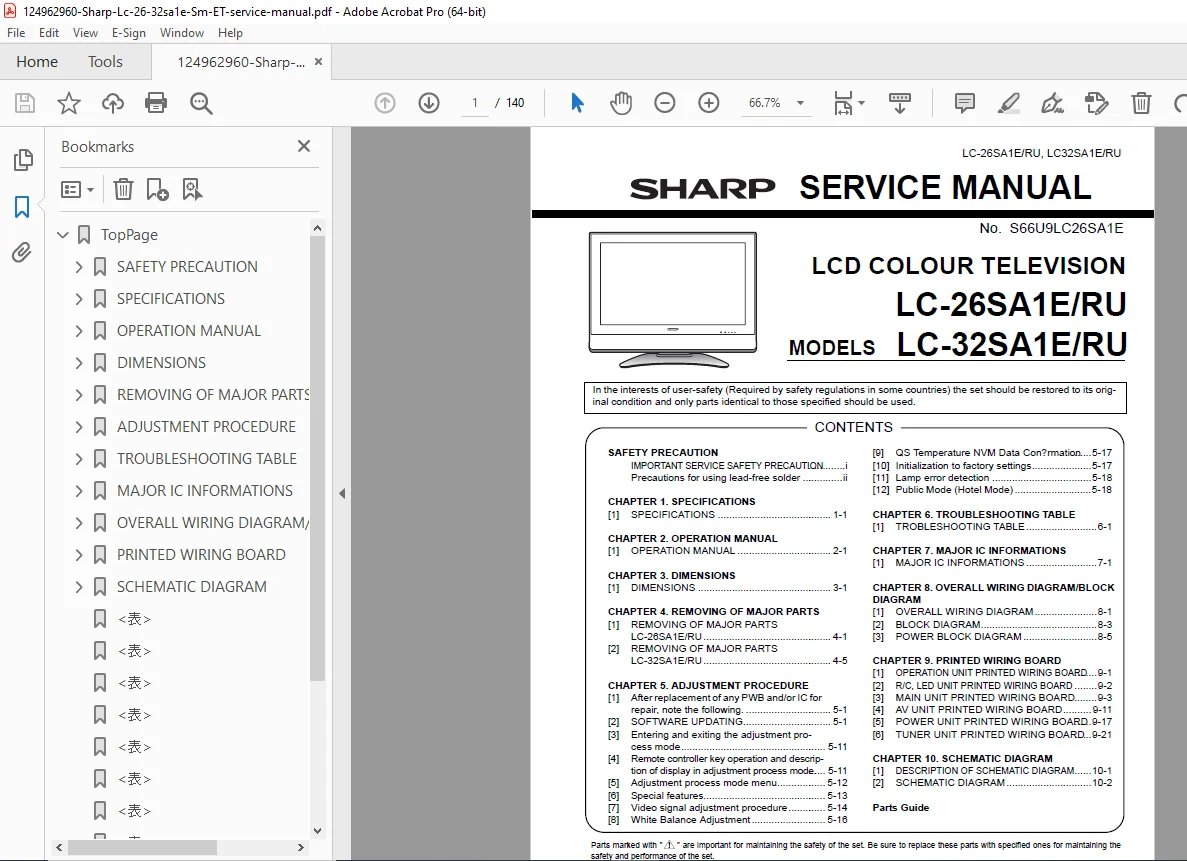Select the REMOVING OF MAJOR PARTS bookmark
The height and width of the screenshot is (861, 1187).
[x=213, y=395]
